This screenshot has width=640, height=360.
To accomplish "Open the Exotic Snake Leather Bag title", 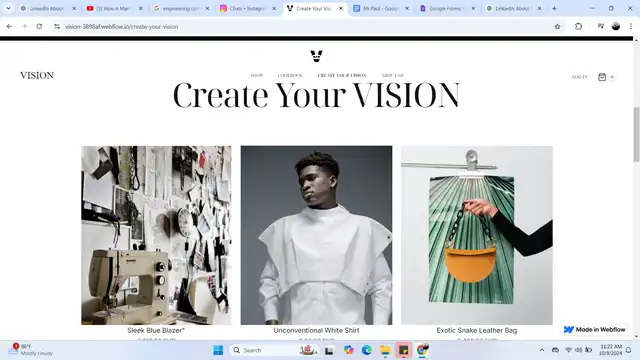I will click(477, 330).
